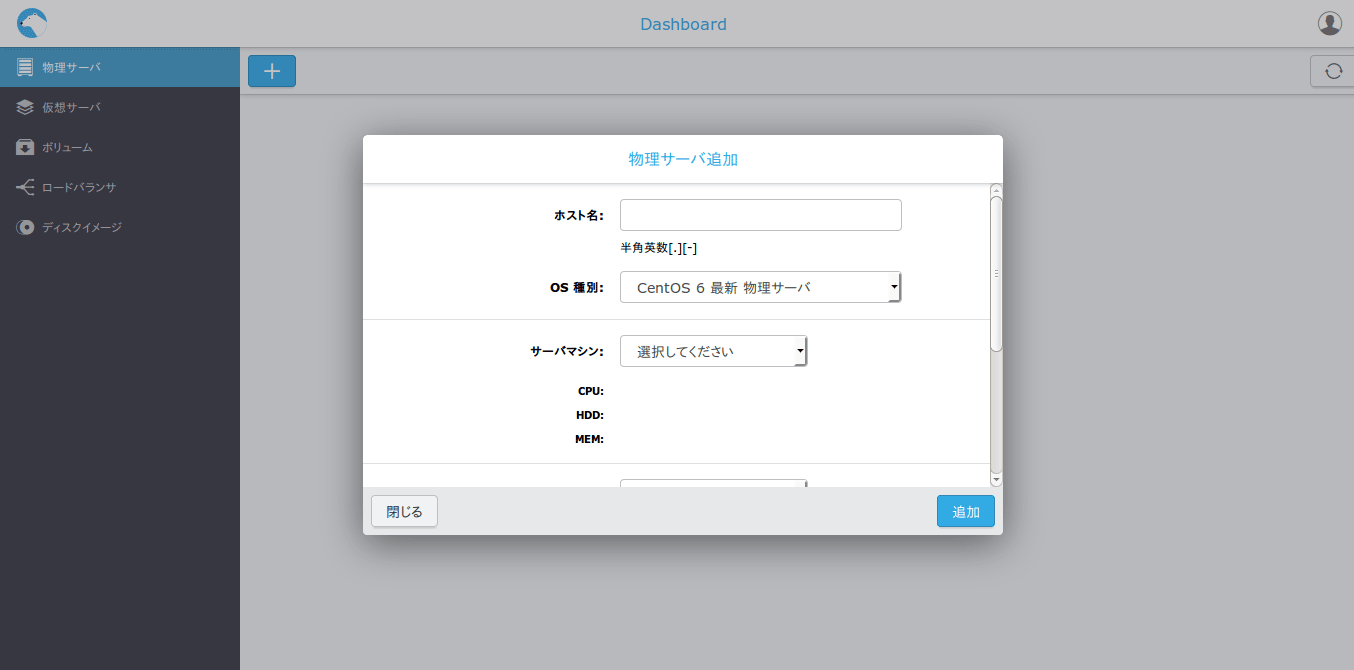Screen dimensions: 1354x670
Task: Click the polar bear logo icon
Action: coord(32,23)
